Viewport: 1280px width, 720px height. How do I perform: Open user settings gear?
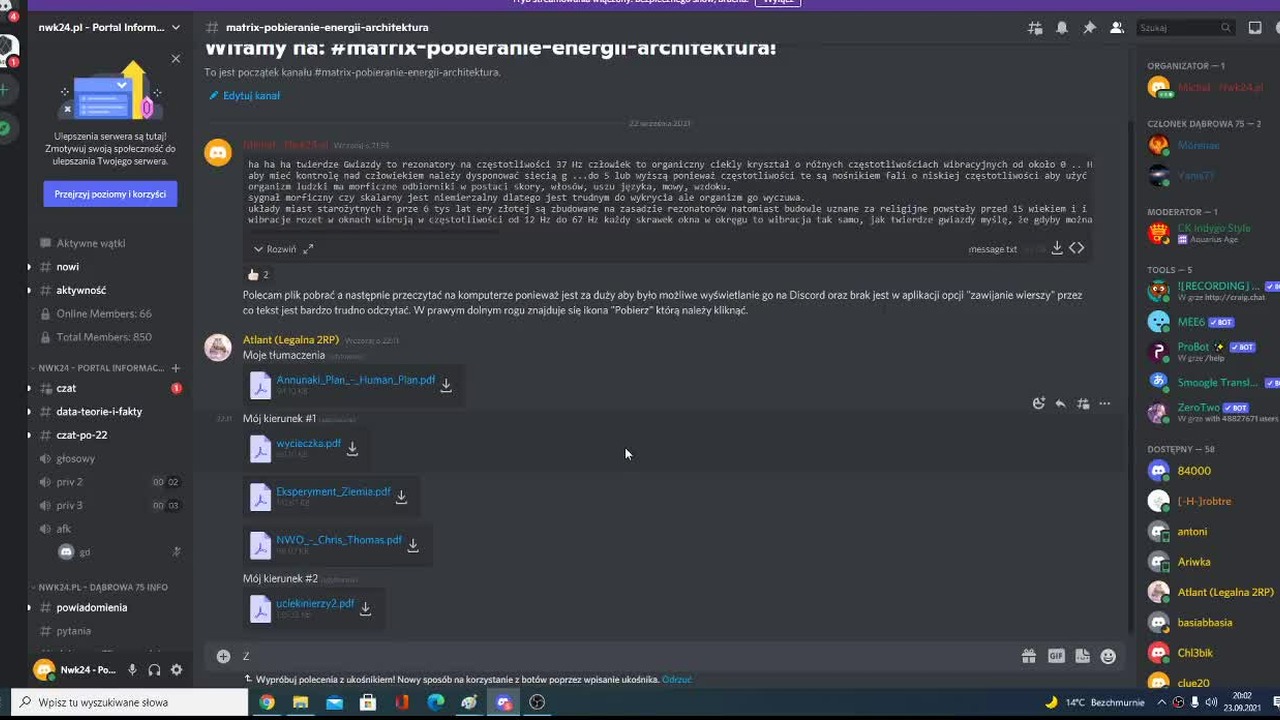point(176,670)
